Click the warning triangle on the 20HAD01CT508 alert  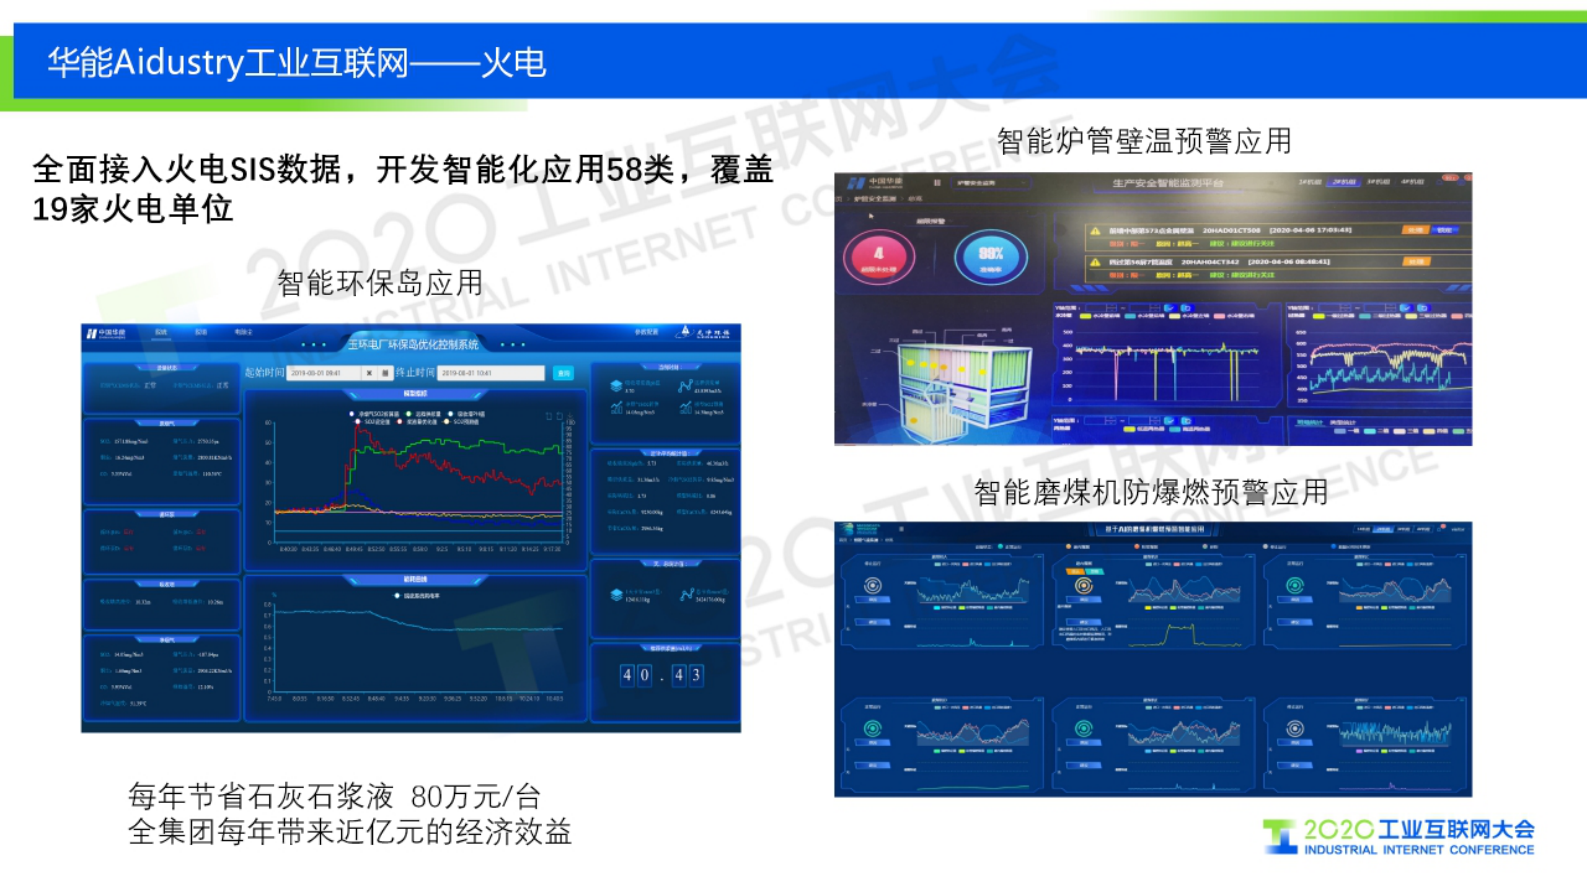pyautogui.click(x=1096, y=231)
